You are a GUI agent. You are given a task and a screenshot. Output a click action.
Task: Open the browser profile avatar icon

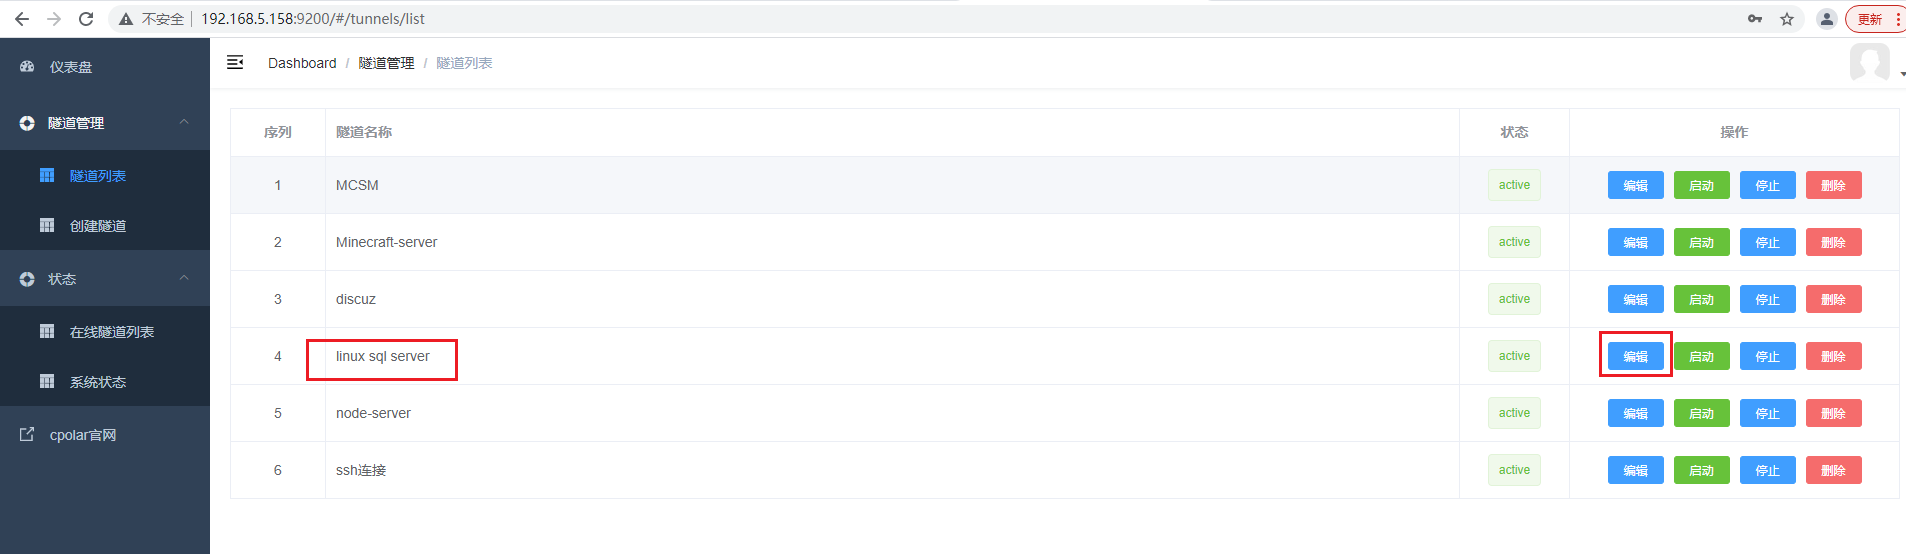click(1826, 19)
